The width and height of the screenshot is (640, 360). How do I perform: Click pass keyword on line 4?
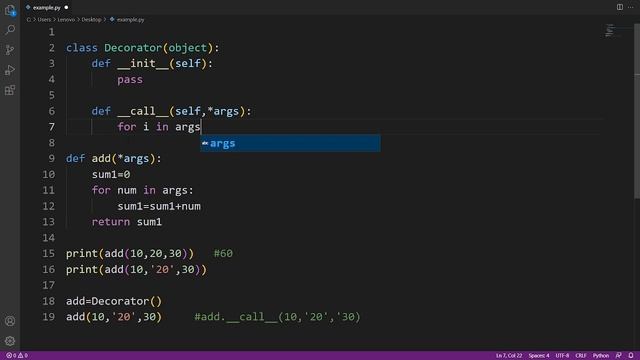point(130,80)
